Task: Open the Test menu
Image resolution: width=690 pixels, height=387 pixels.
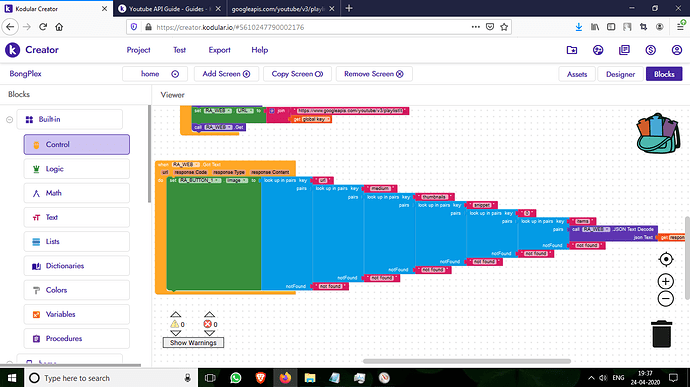Action: 179,50
